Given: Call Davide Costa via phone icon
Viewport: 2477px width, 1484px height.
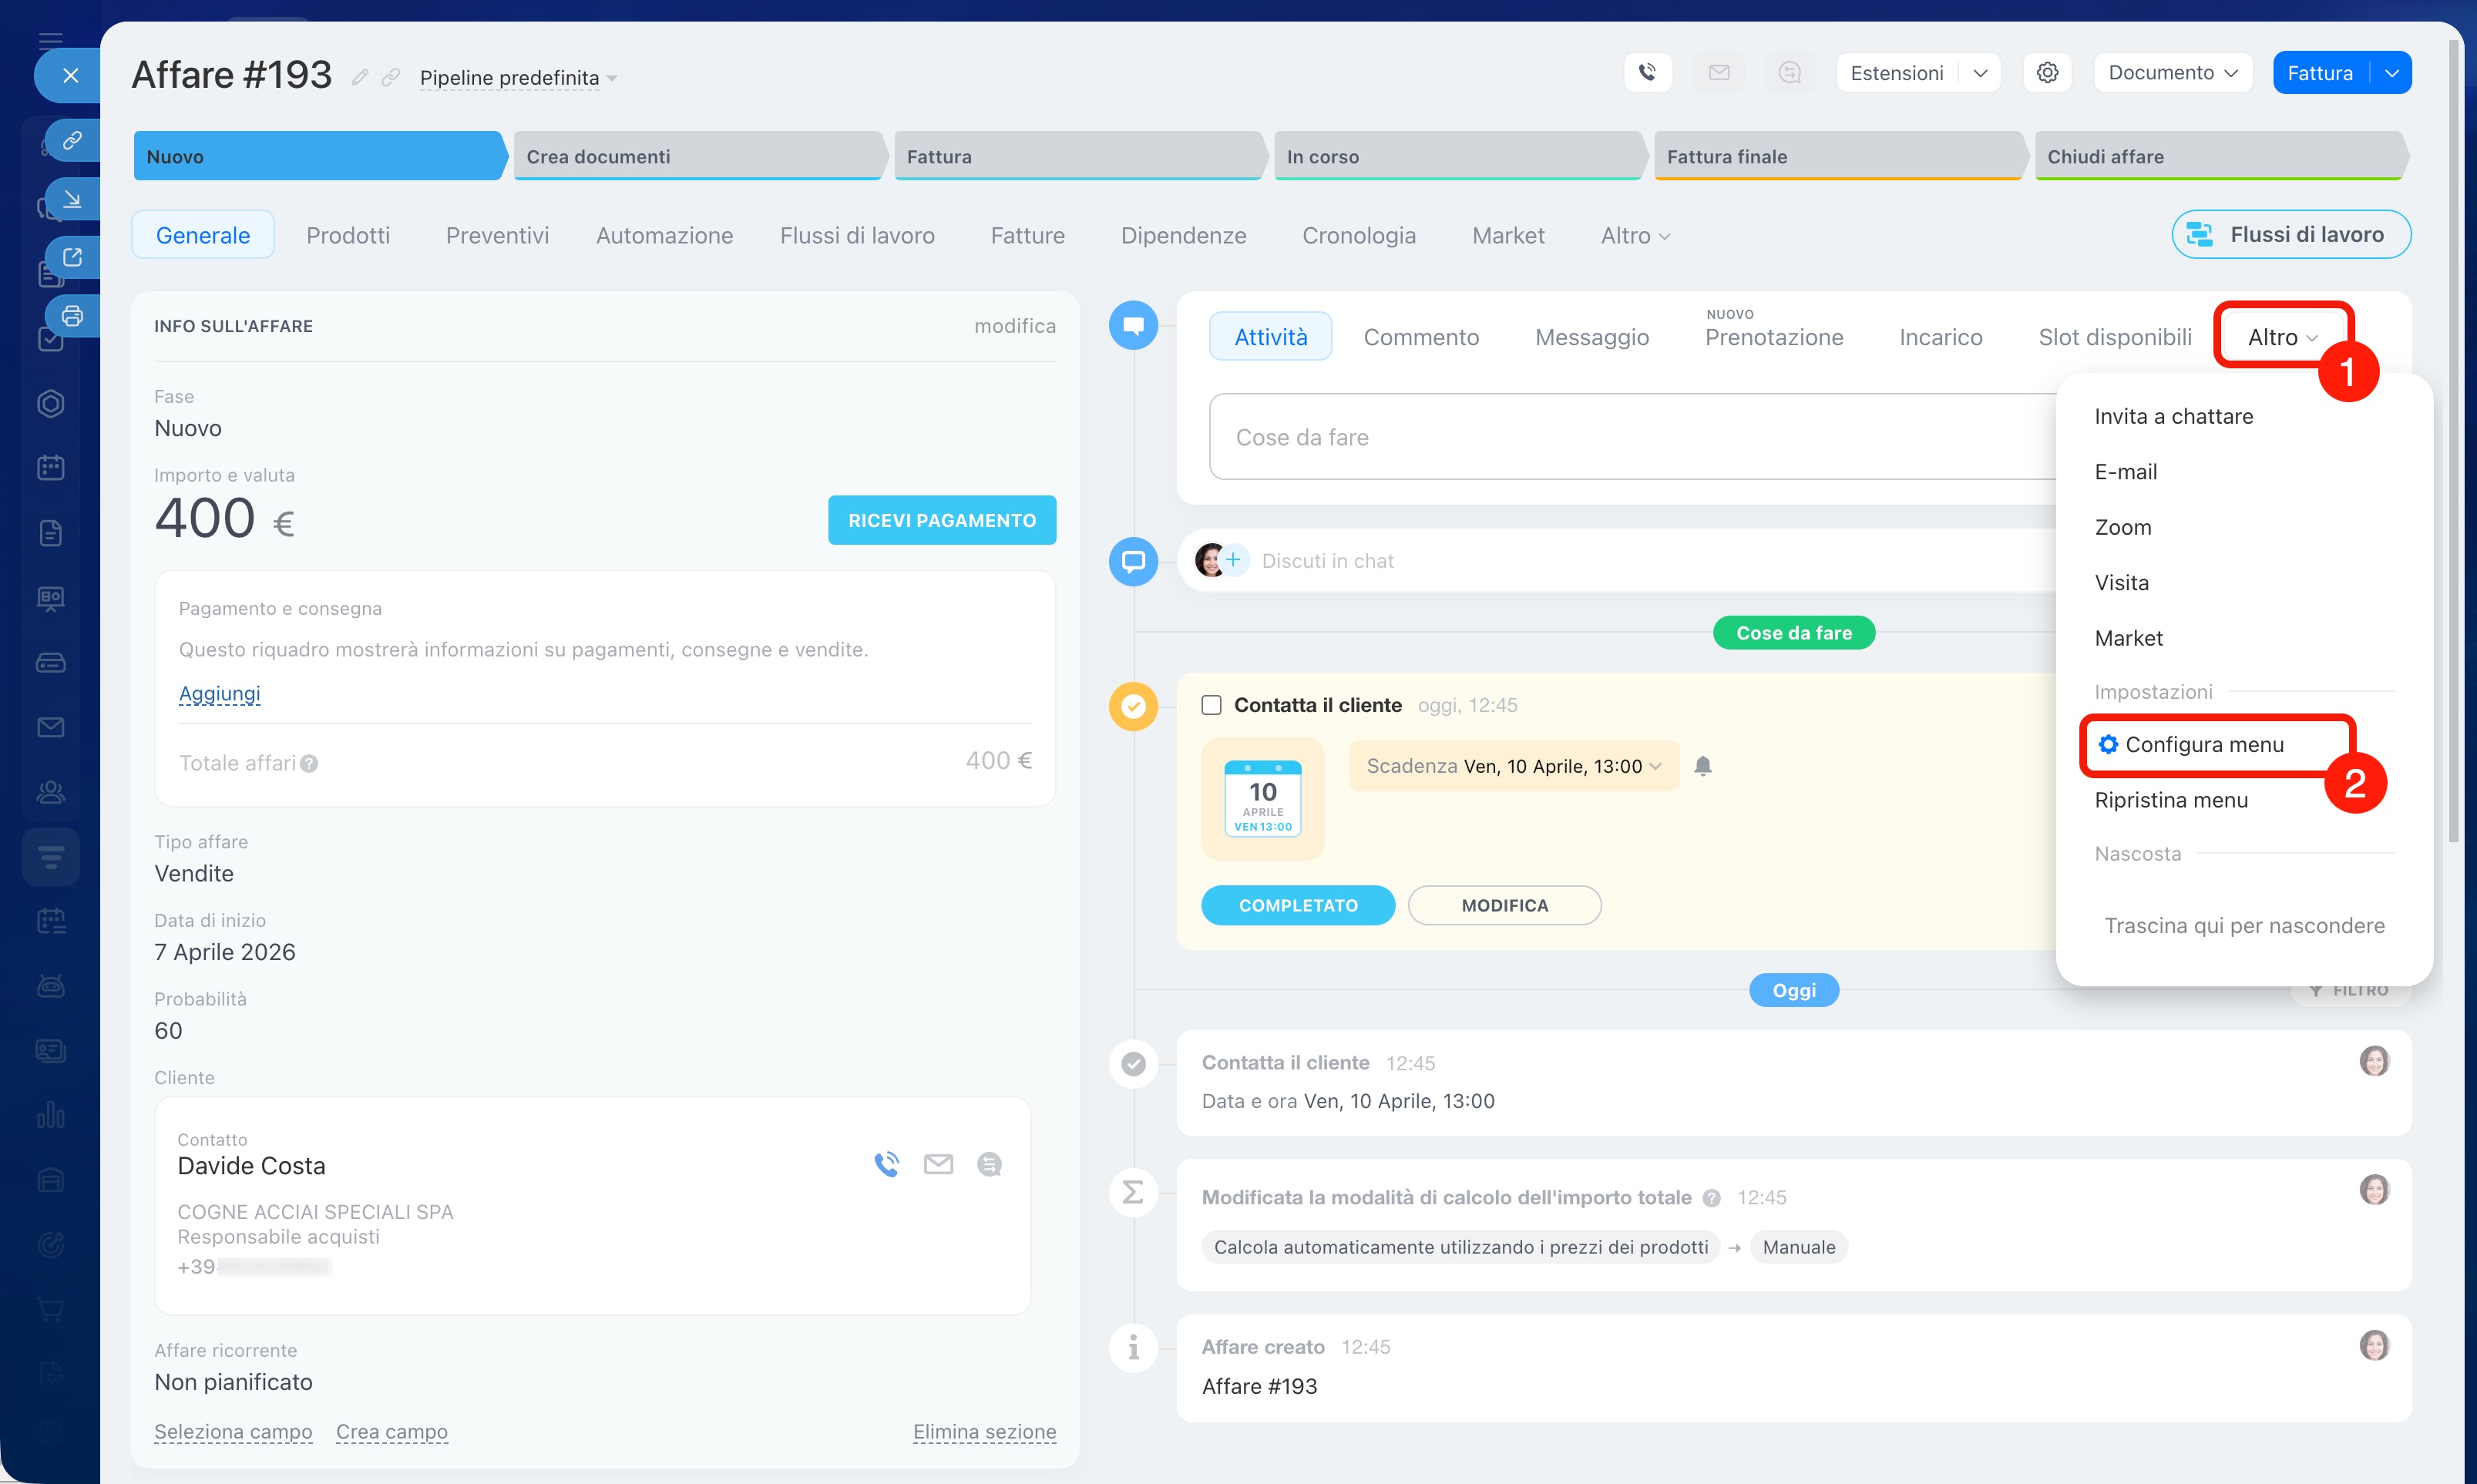Looking at the screenshot, I should (x=886, y=1164).
